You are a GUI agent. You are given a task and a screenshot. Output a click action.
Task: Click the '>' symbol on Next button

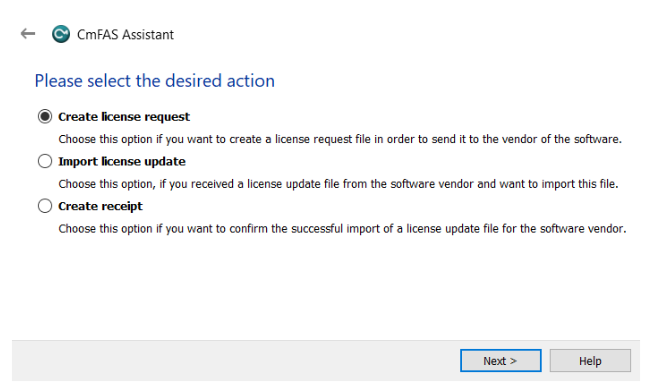[x=513, y=361]
